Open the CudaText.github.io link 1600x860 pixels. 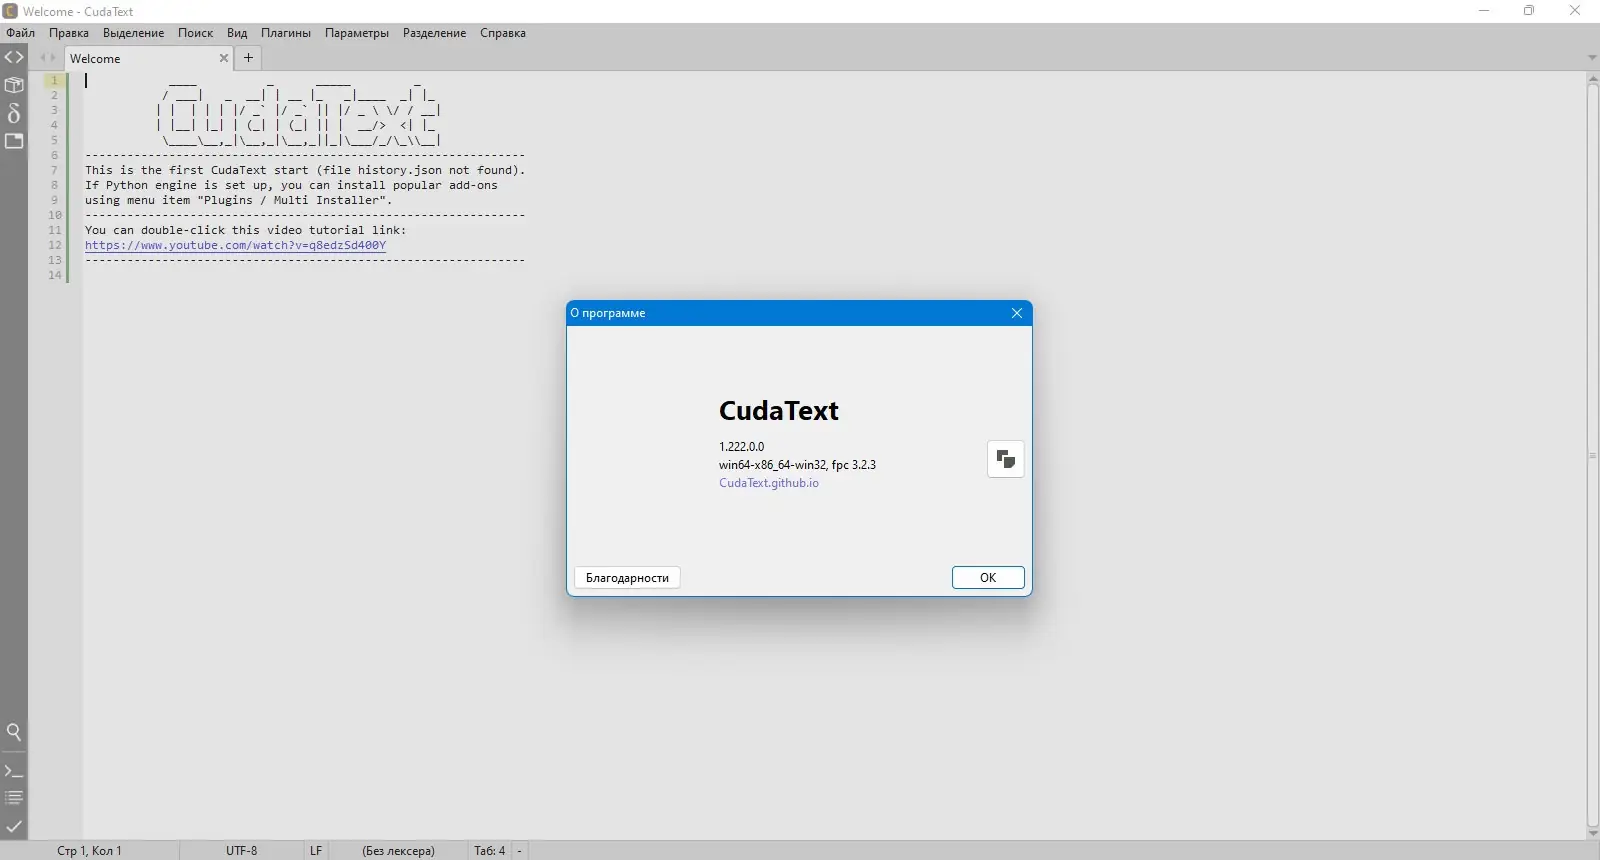[769, 483]
